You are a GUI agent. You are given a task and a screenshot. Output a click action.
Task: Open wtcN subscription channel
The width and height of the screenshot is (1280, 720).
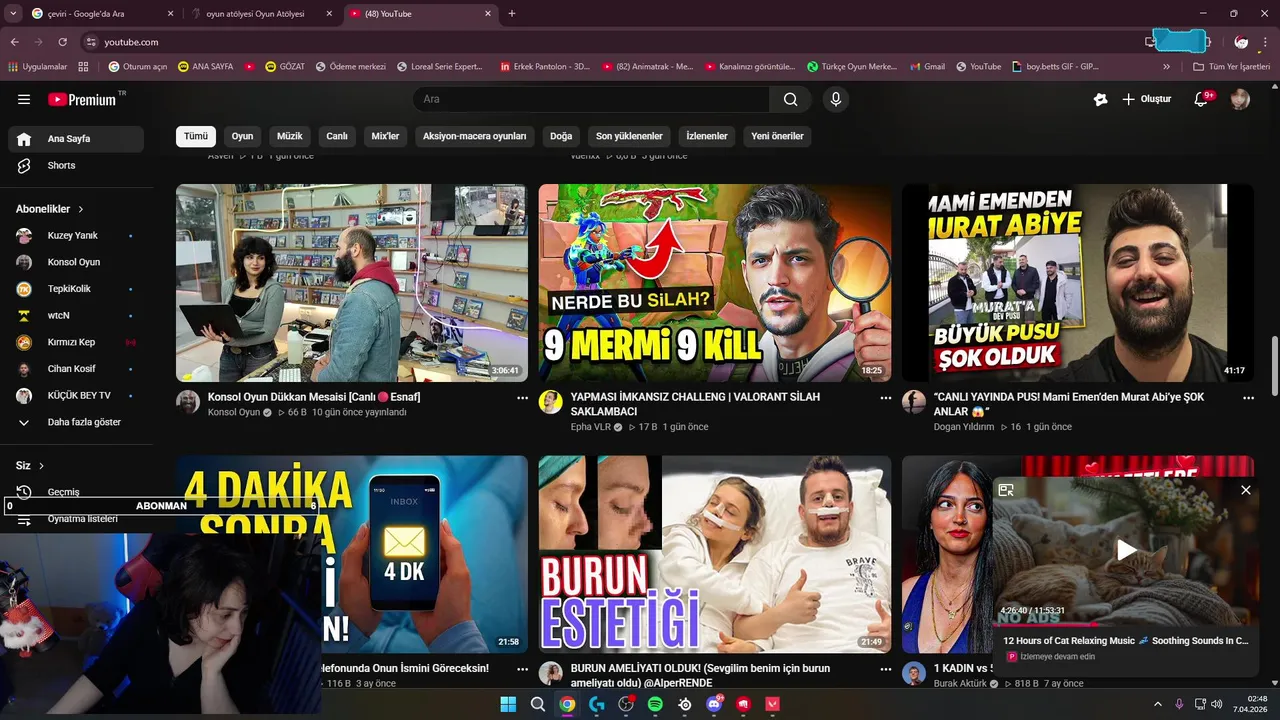[x=76, y=315]
